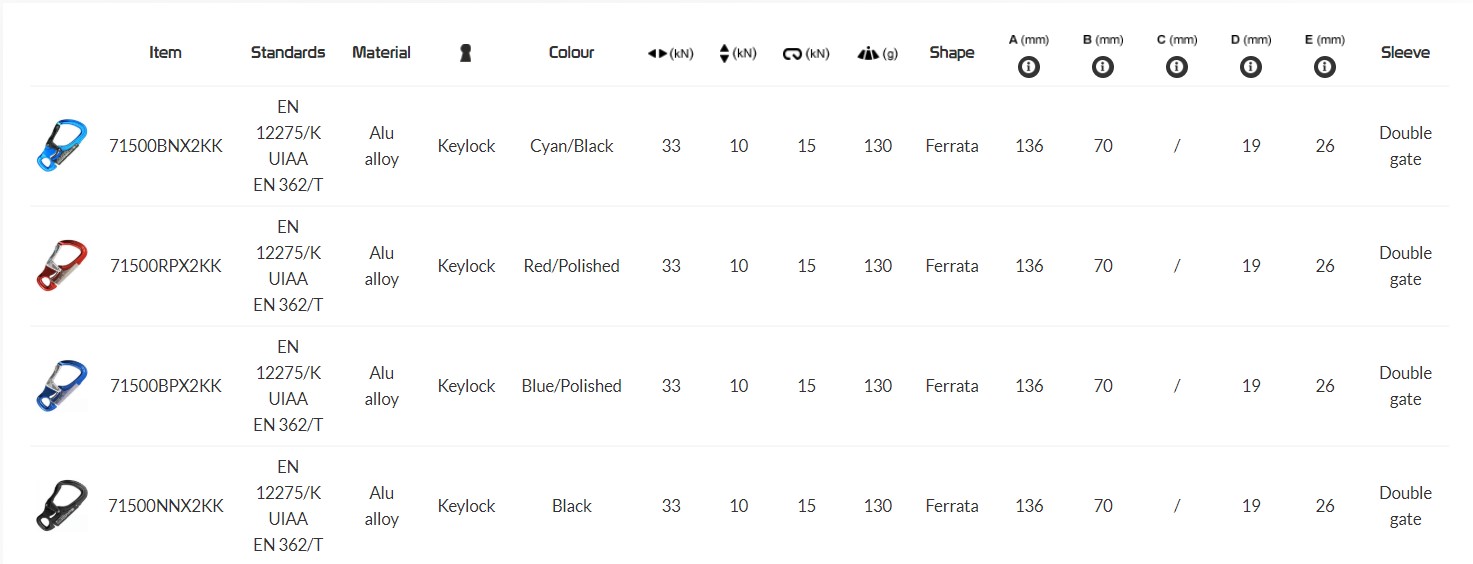Image resolution: width=1473 pixels, height=564 pixels.
Task: Open the cyan/black carabiner thumbnail
Action: (61, 146)
